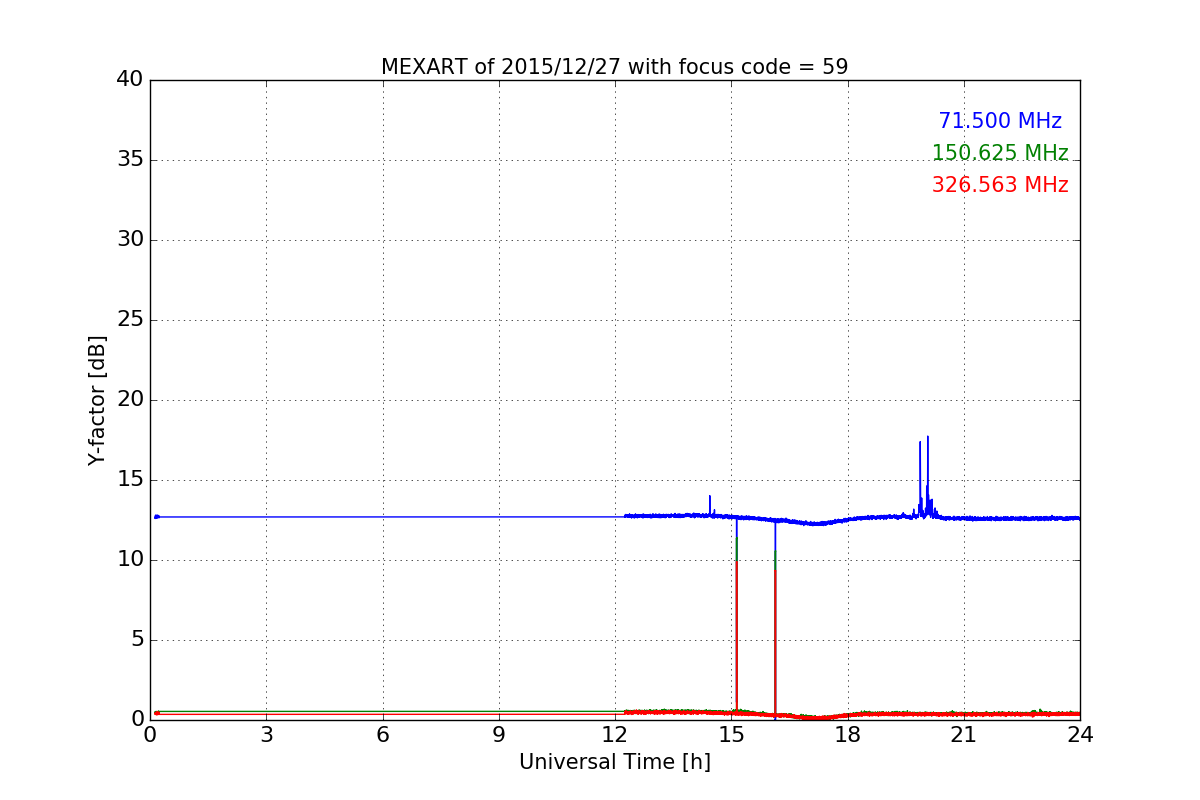Click the x-axis tick label '21'
1200x800 pixels.
(x=964, y=735)
